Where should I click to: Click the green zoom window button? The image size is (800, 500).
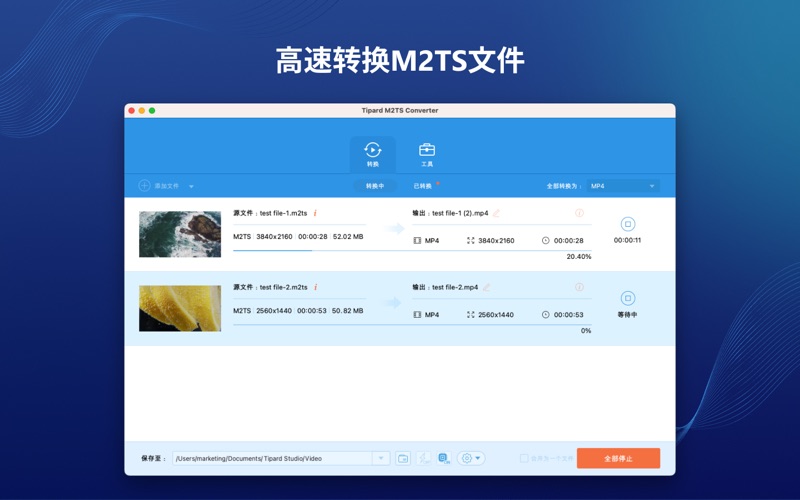pos(152,110)
